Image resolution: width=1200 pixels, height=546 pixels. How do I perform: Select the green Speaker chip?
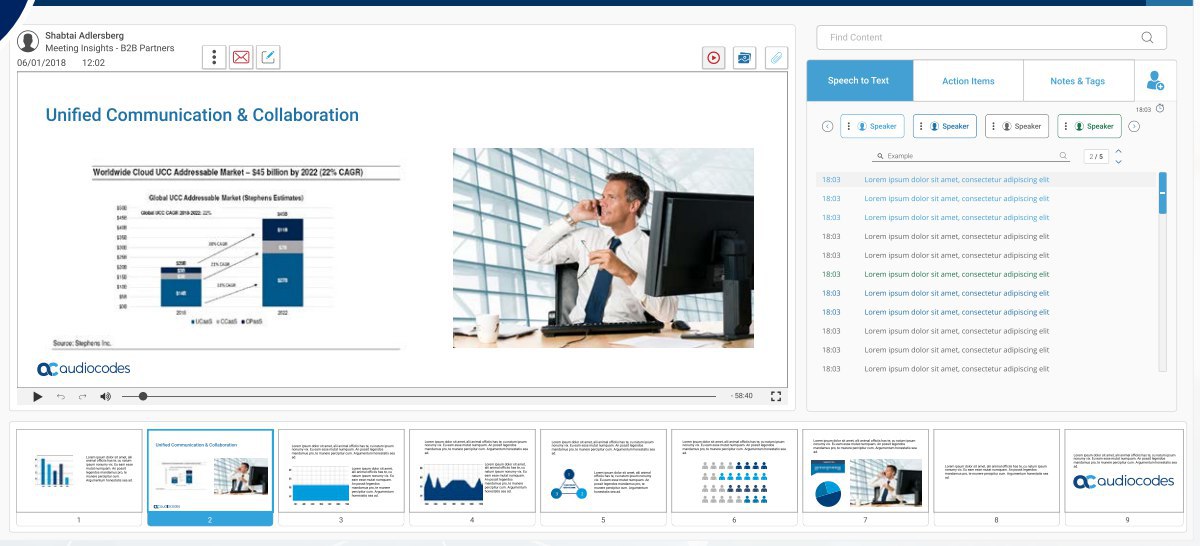pos(1090,126)
